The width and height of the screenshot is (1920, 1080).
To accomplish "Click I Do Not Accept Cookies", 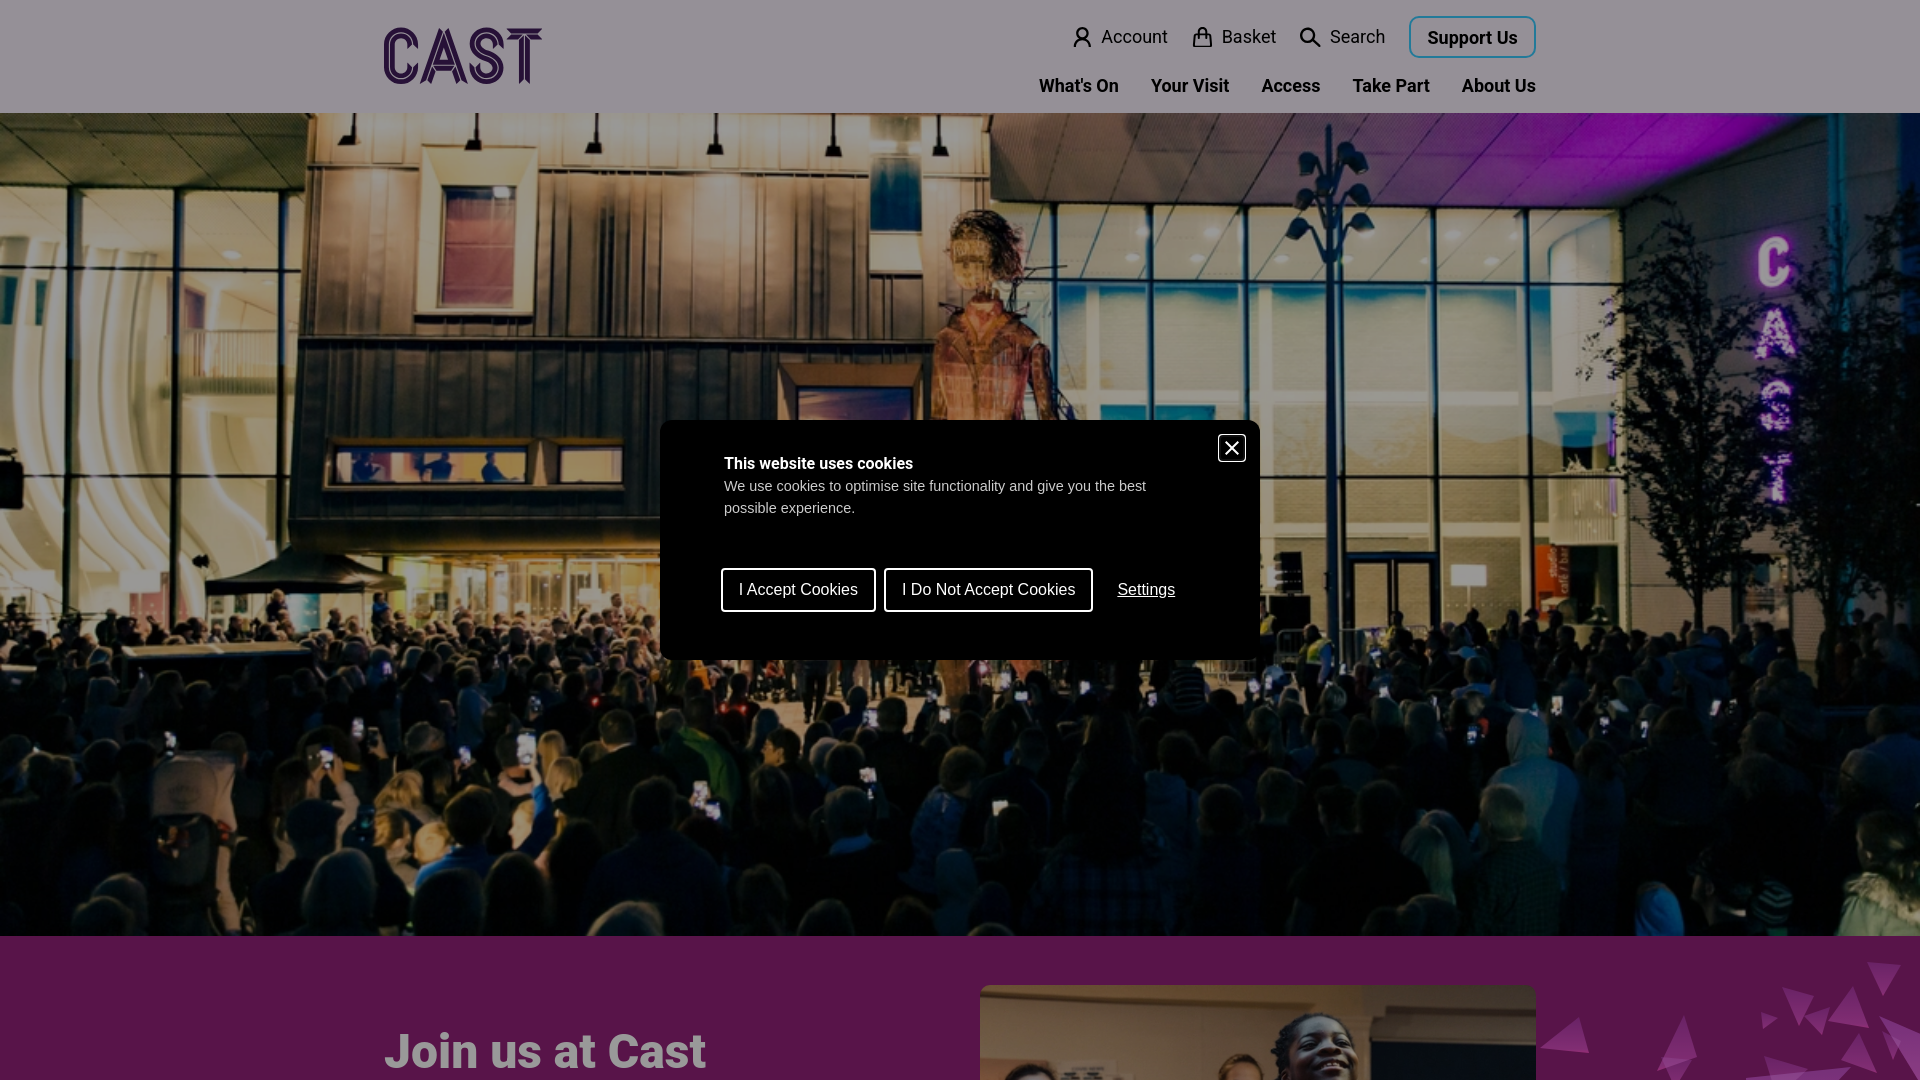I will (988, 590).
